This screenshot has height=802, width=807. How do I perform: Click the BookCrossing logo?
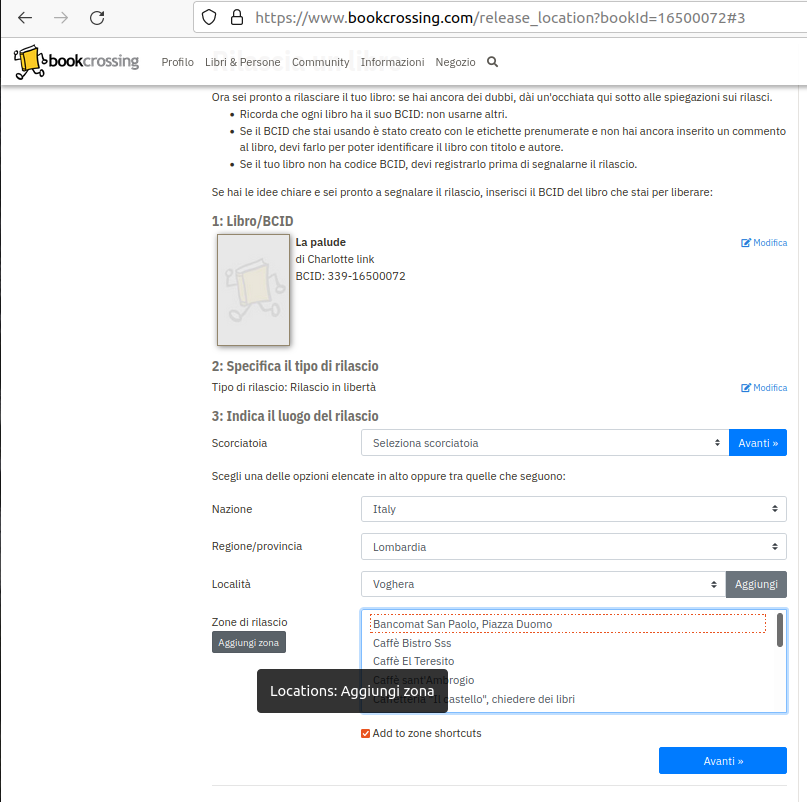tap(76, 62)
